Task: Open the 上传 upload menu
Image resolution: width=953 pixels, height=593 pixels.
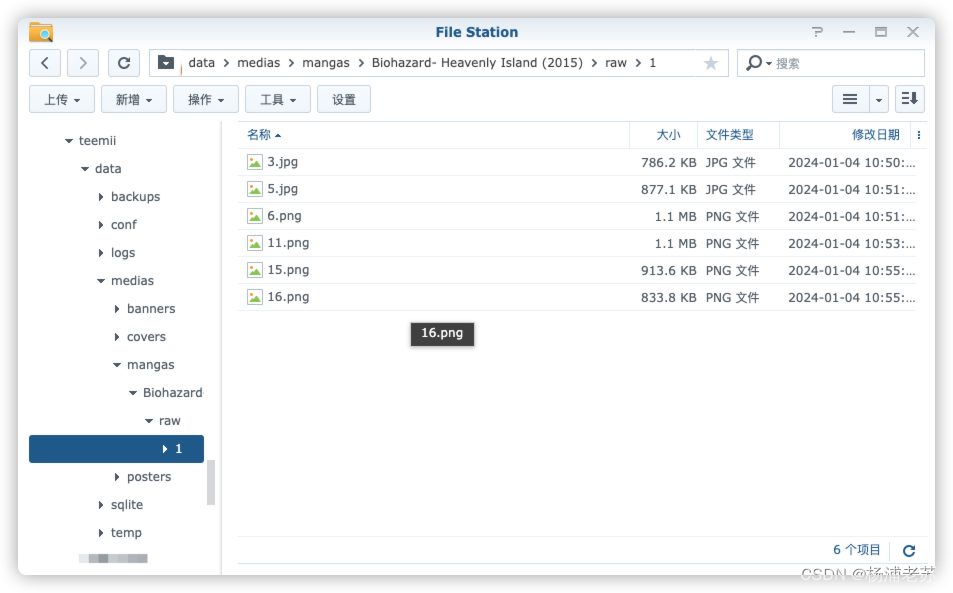Action: [62, 99]
